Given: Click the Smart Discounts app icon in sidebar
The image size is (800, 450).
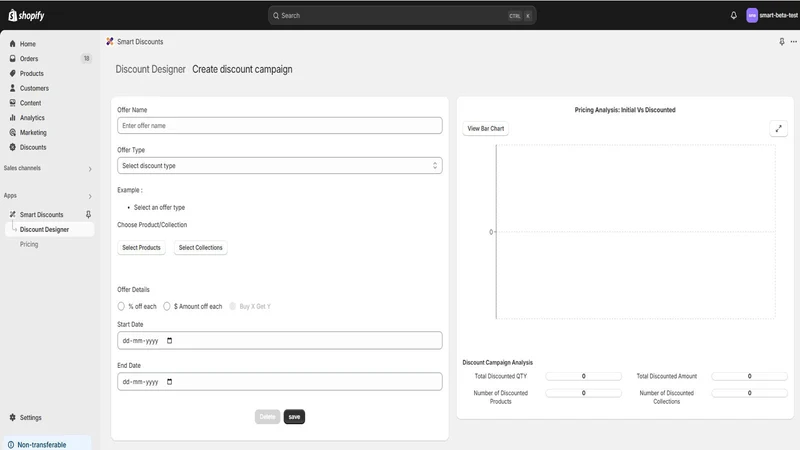Looking at the screenshot, I should pyautogui.click(x=13, y=215).
